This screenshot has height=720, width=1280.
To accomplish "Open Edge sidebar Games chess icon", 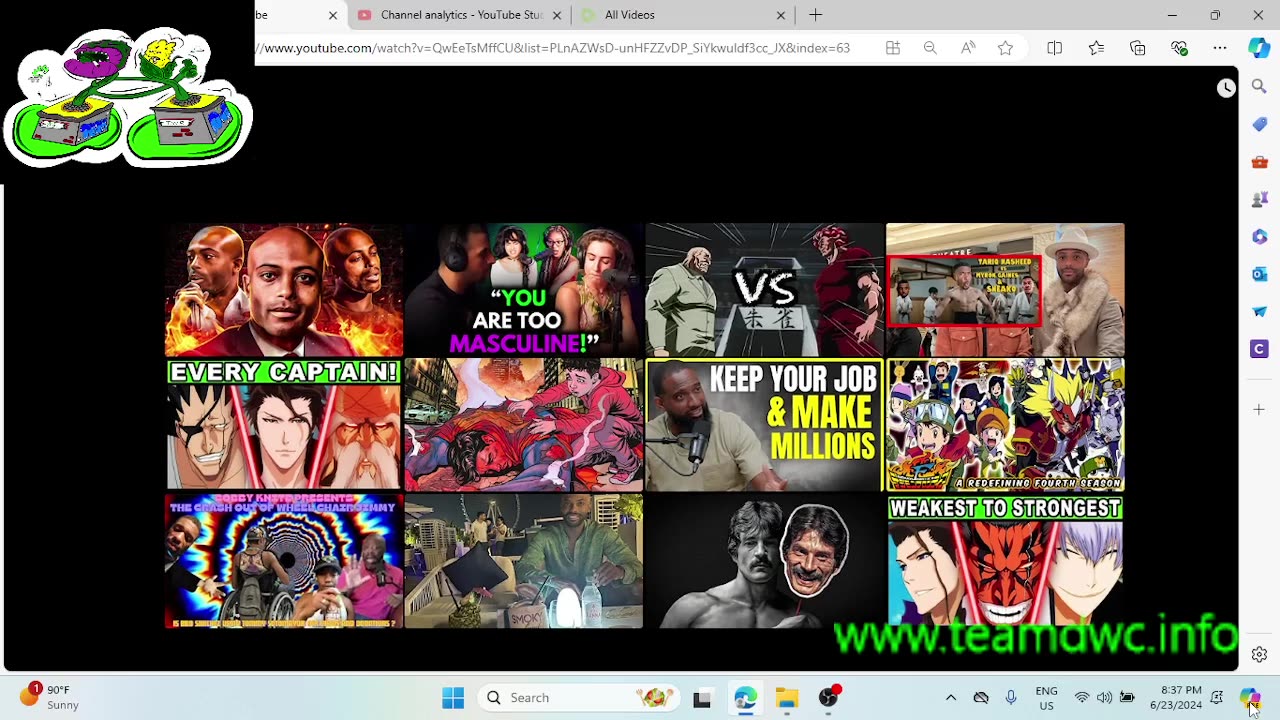I will [x=1259, y=199].
